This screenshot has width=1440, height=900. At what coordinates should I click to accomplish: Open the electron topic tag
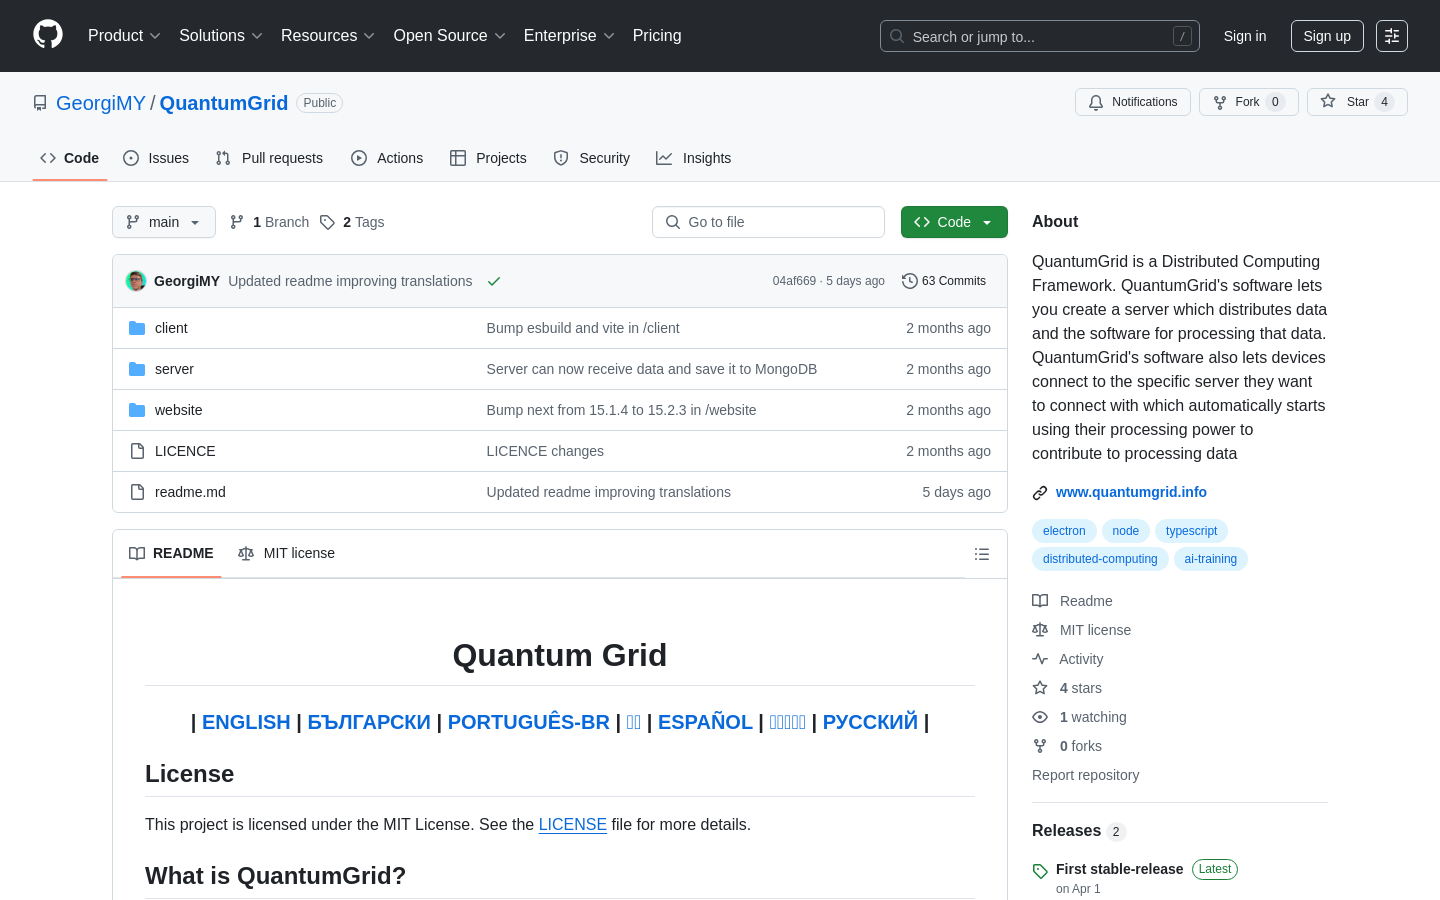[1064, 531]
